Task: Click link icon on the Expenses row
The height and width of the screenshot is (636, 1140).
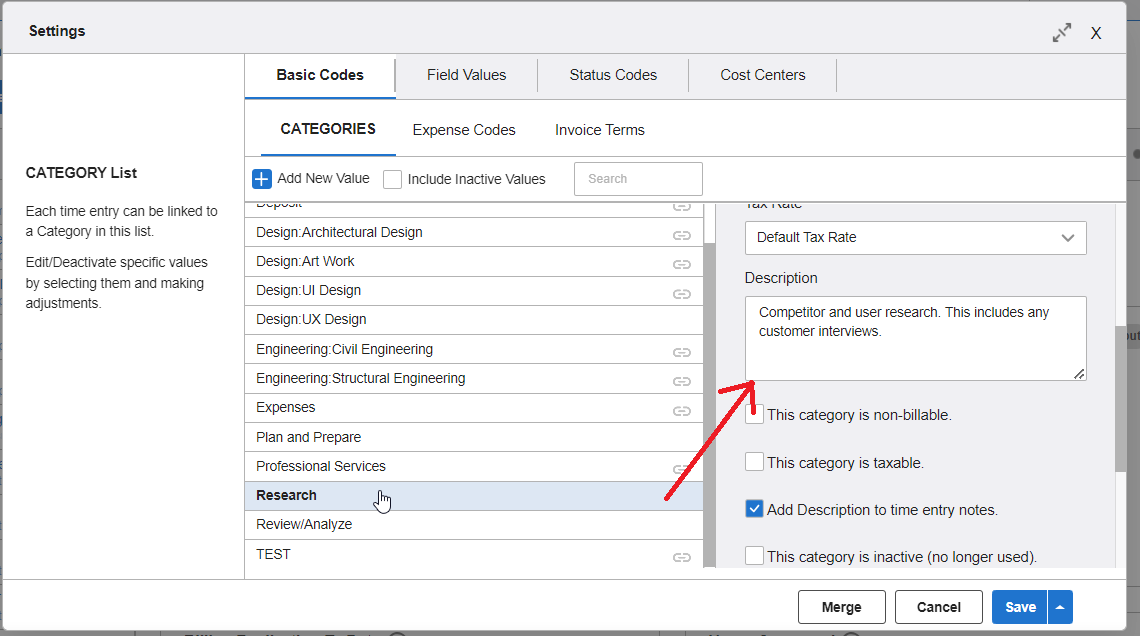Action: click(x=682, y=410)
